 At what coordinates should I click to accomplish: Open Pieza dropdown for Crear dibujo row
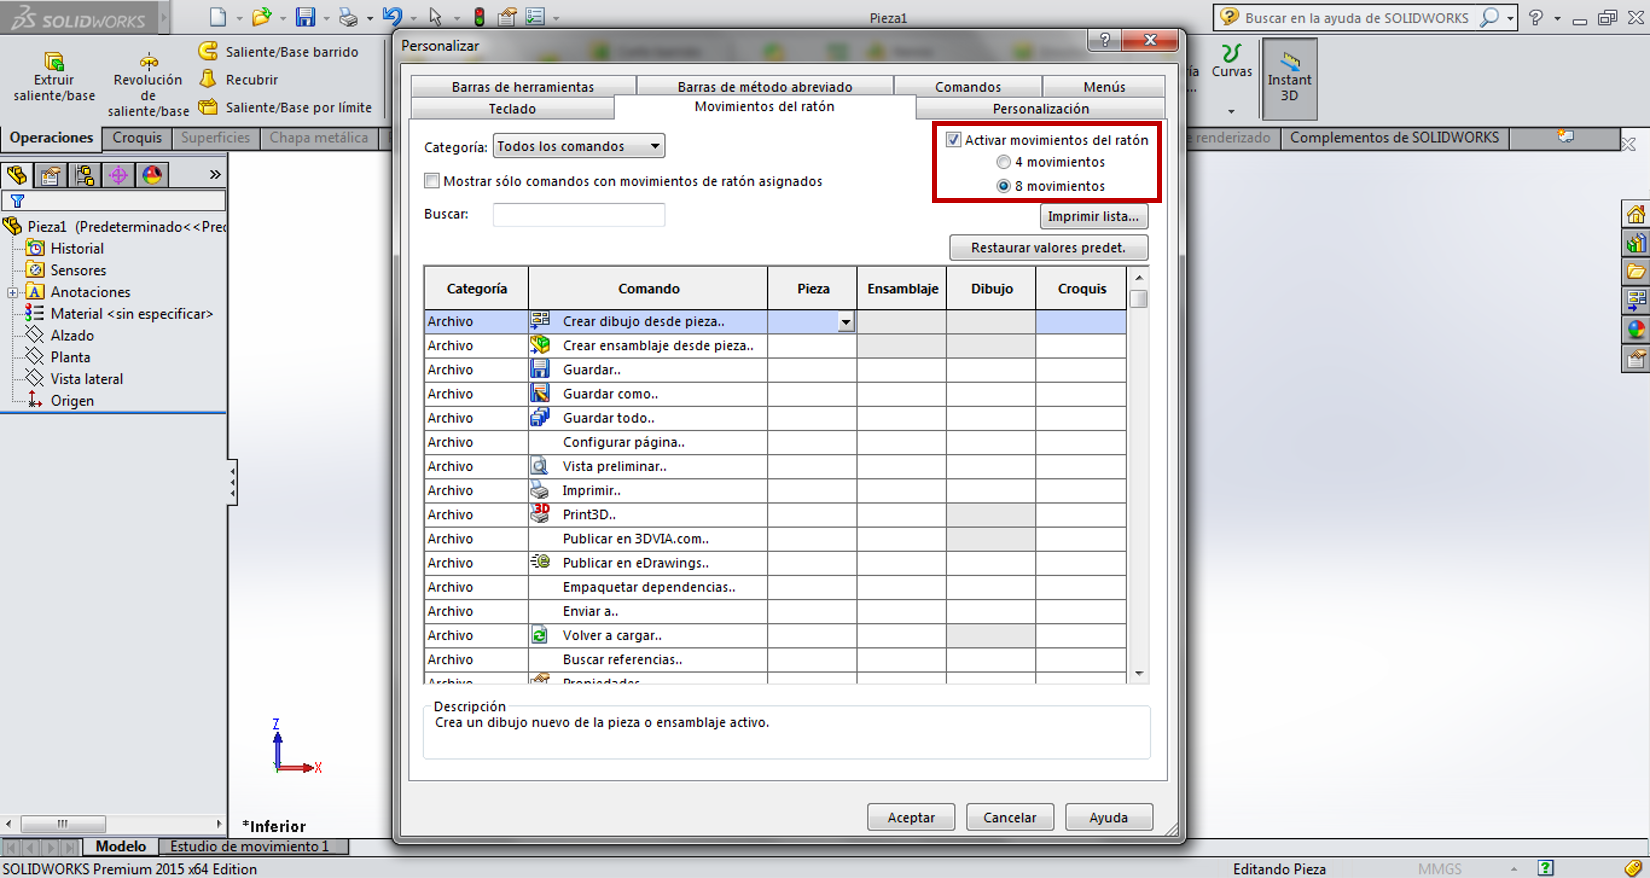pos(846,322)
